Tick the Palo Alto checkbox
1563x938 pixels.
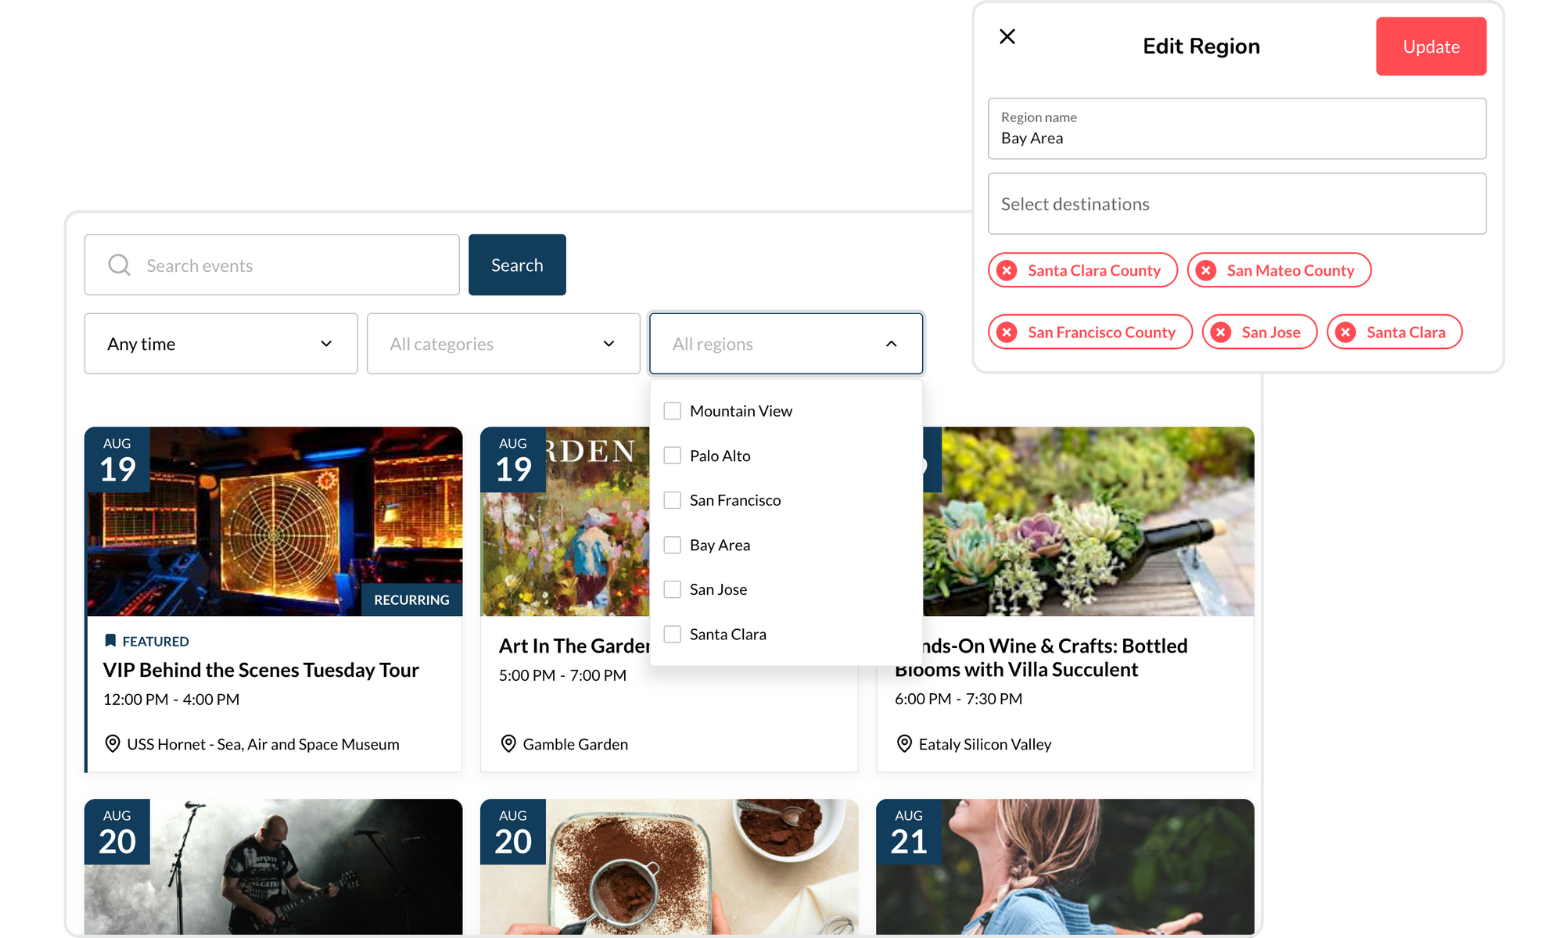[x=672, y=456]
